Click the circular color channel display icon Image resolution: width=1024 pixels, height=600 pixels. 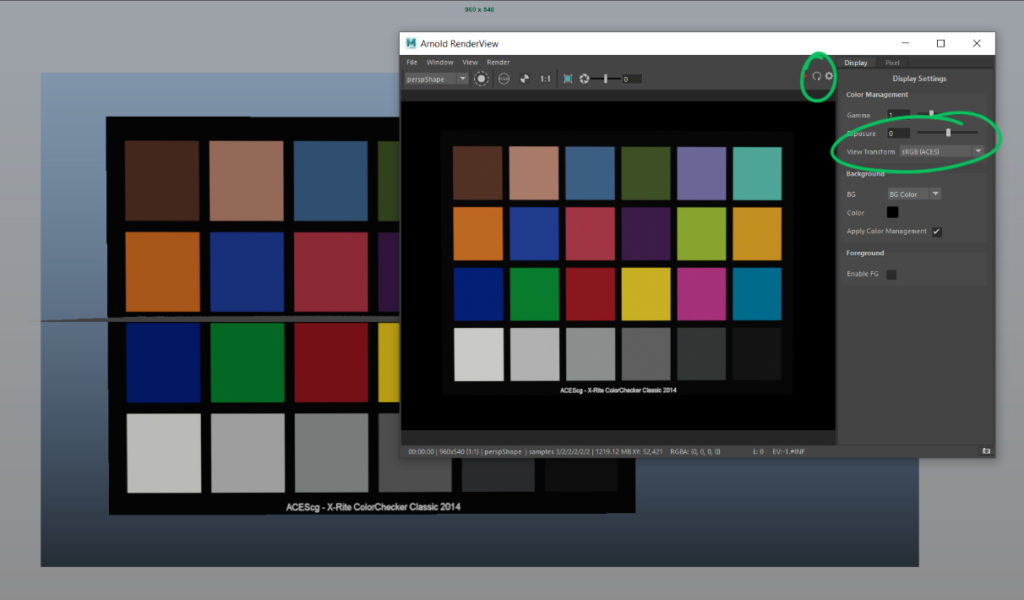click(481, 79)
